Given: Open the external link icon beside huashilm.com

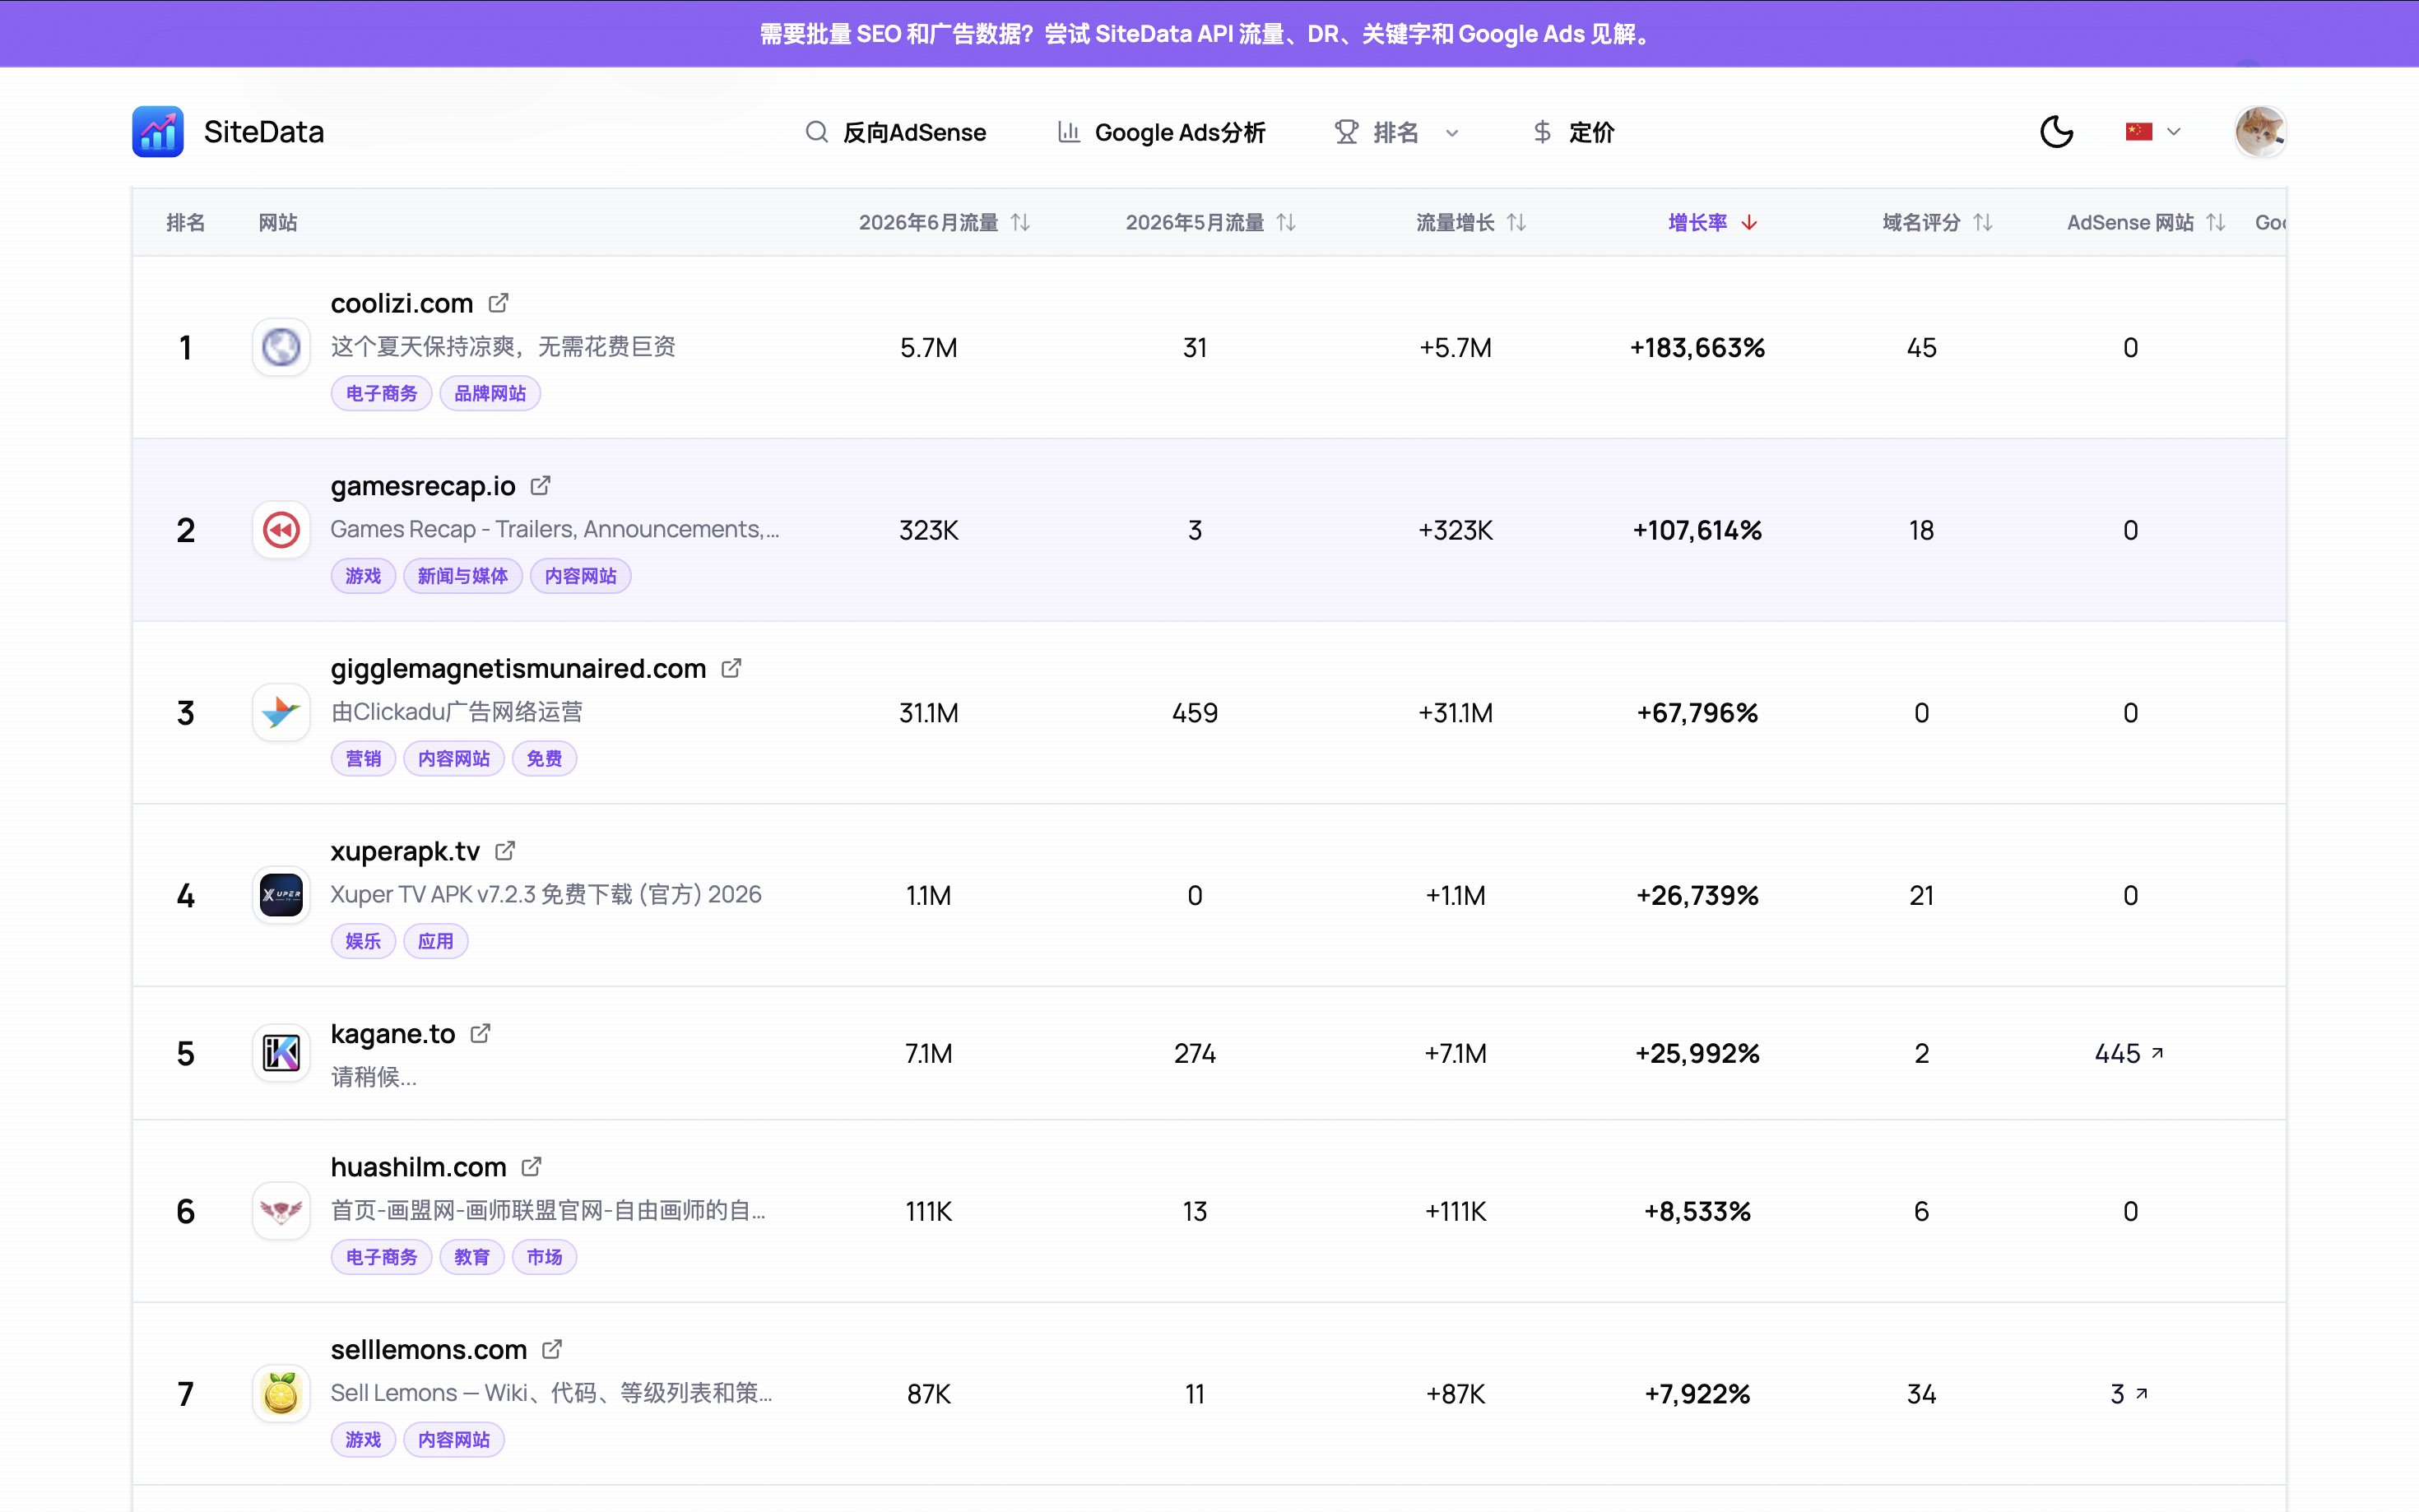Looking at the screenshot, I should click(531, 1167).
